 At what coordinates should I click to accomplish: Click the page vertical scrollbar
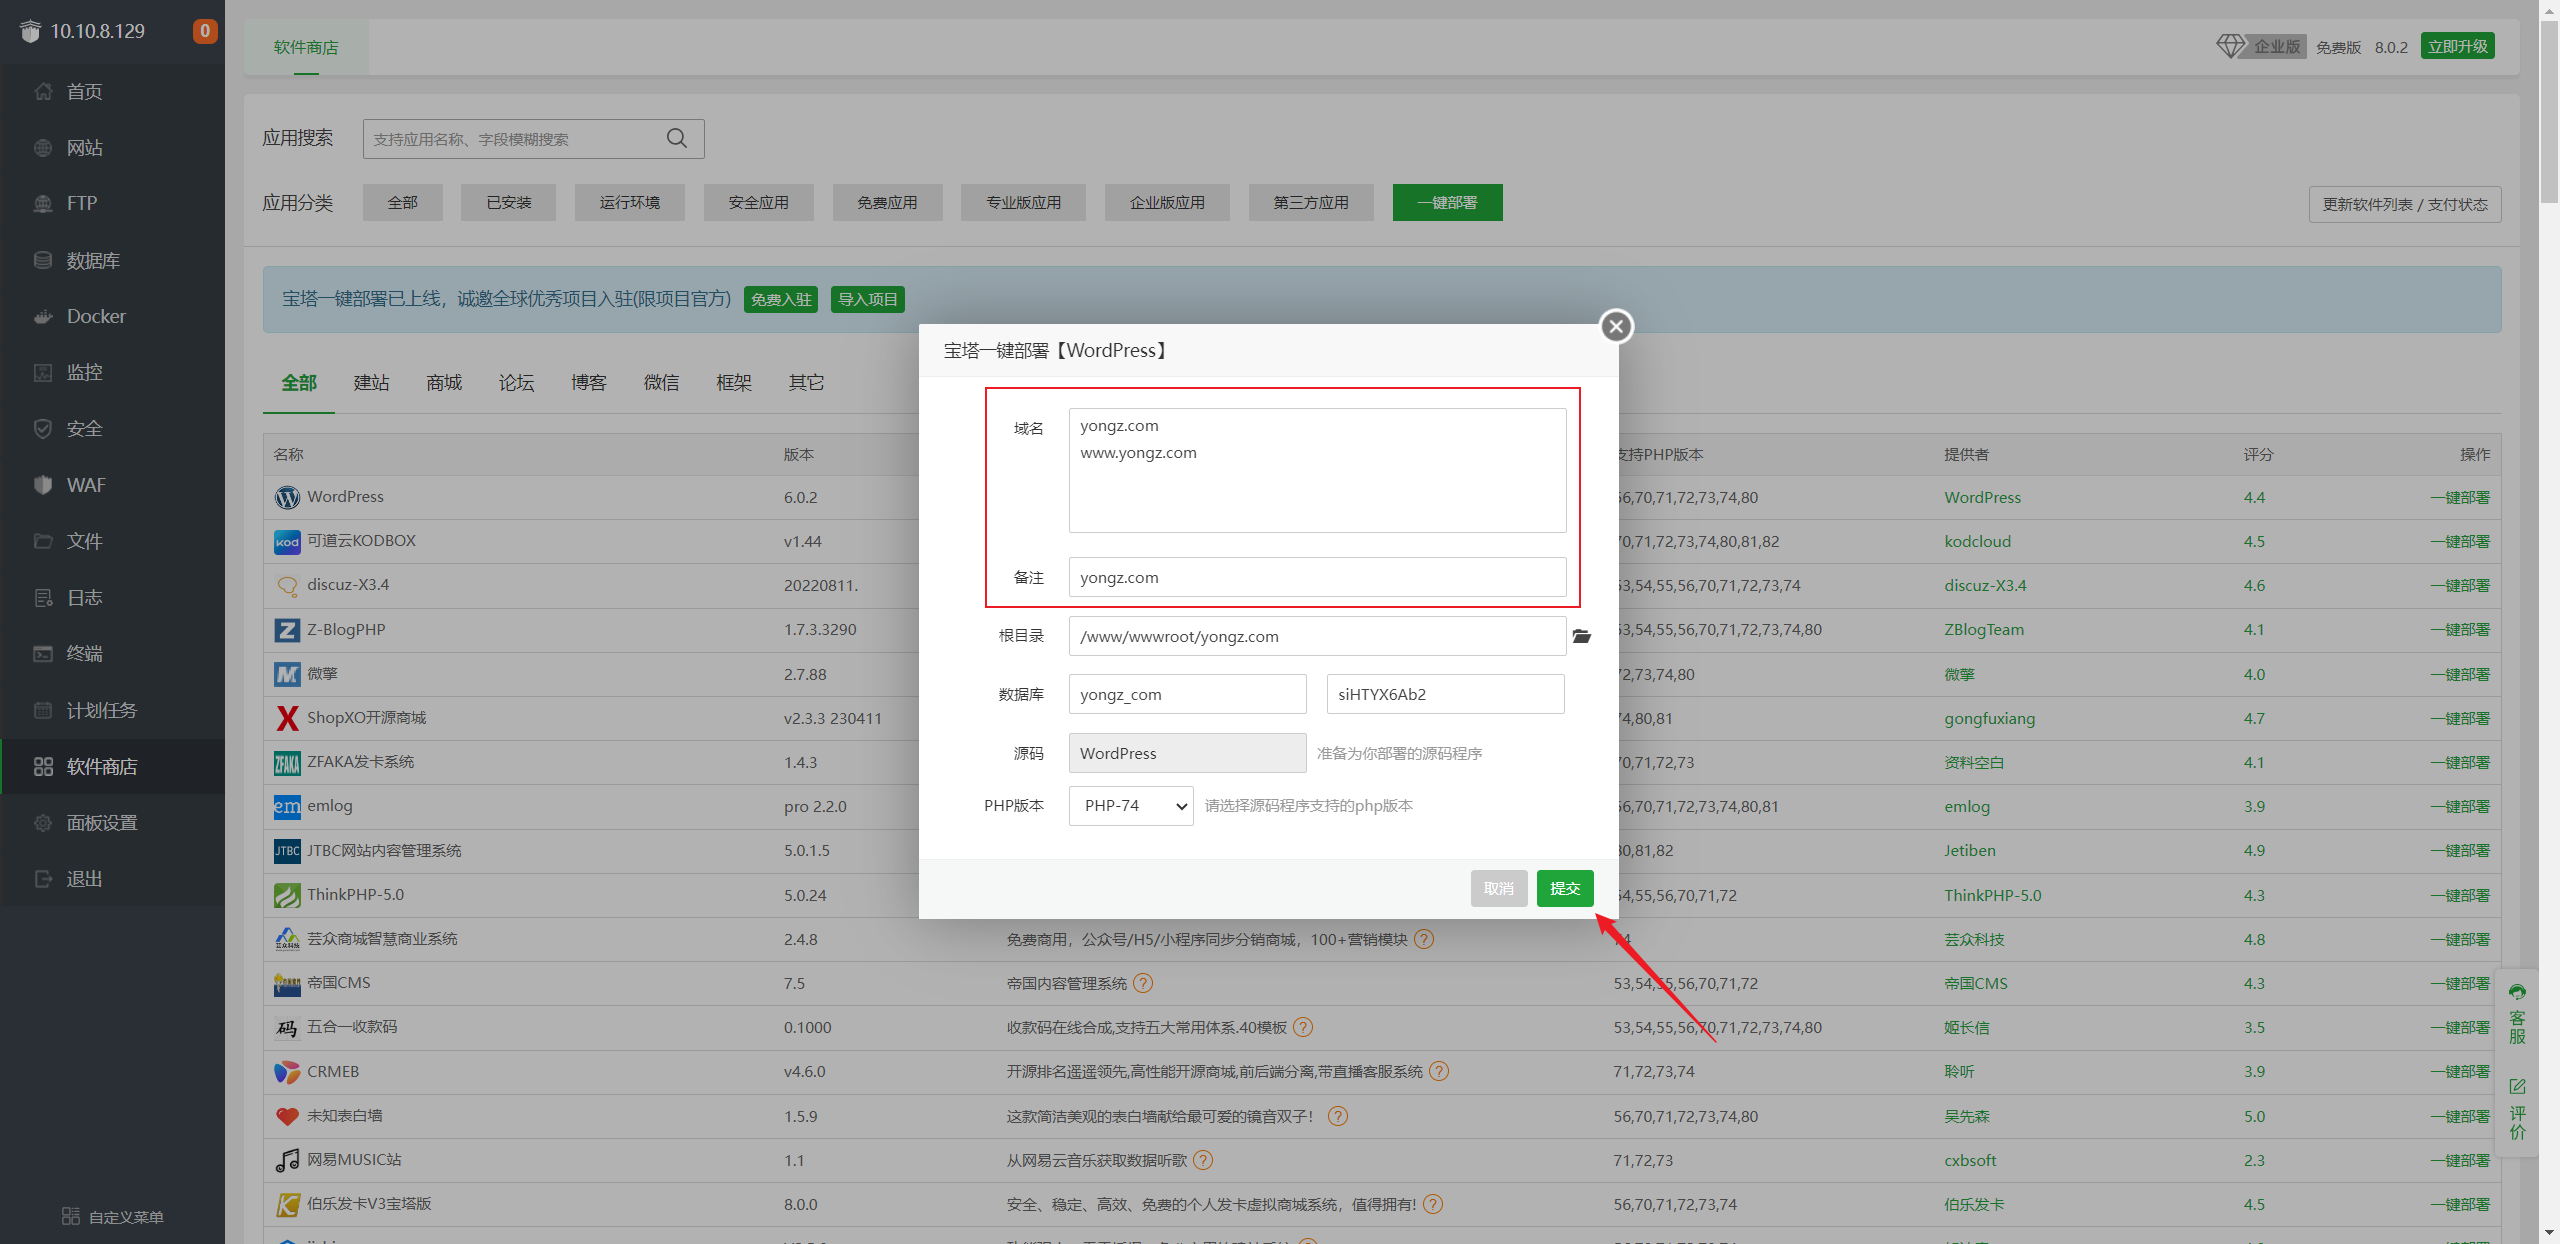pyautogui.click(x=2550, y=110)
